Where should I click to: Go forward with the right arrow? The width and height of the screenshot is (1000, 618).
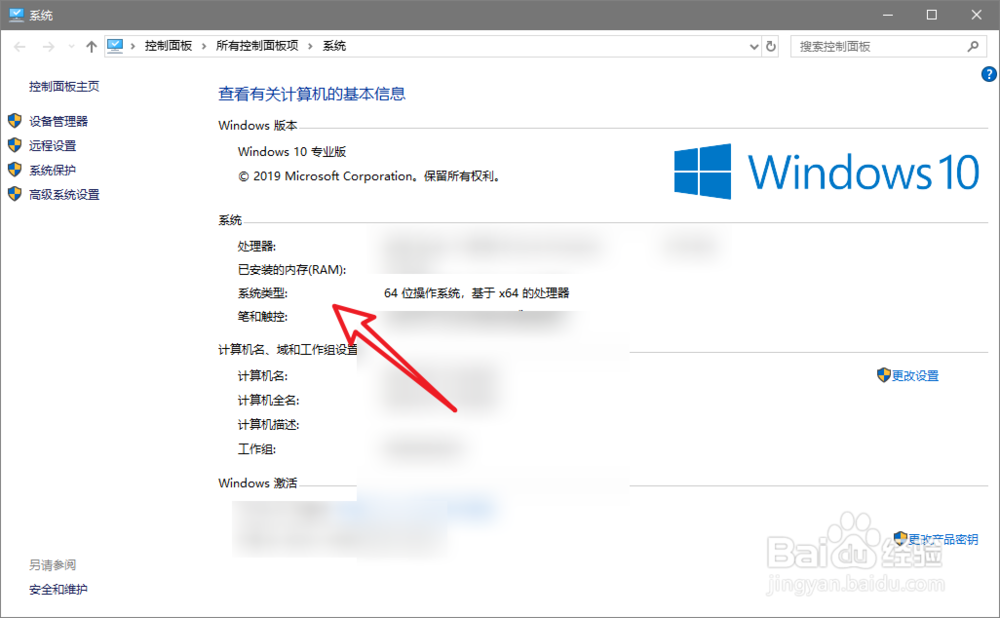point(48,47)
